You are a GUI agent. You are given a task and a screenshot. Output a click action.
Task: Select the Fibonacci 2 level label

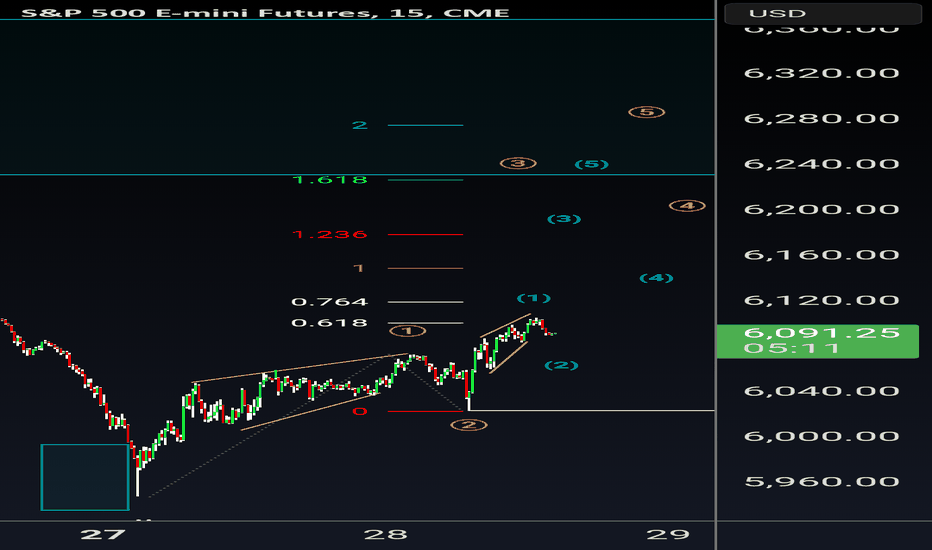point(360,125)
